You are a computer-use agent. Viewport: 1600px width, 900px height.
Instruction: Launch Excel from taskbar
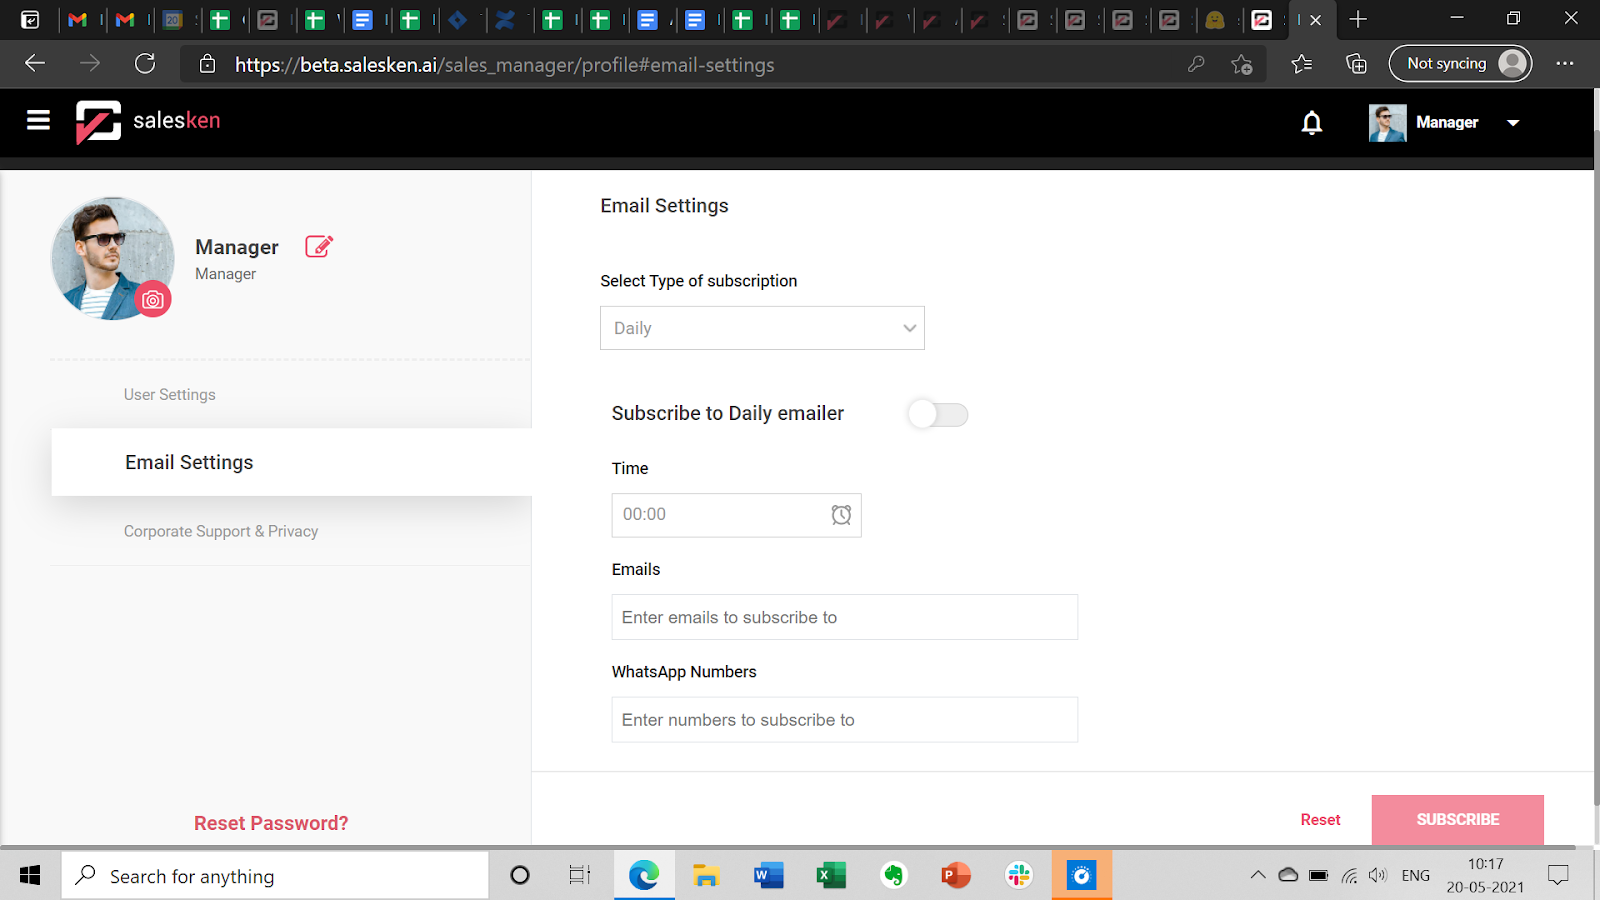point(831,876)
